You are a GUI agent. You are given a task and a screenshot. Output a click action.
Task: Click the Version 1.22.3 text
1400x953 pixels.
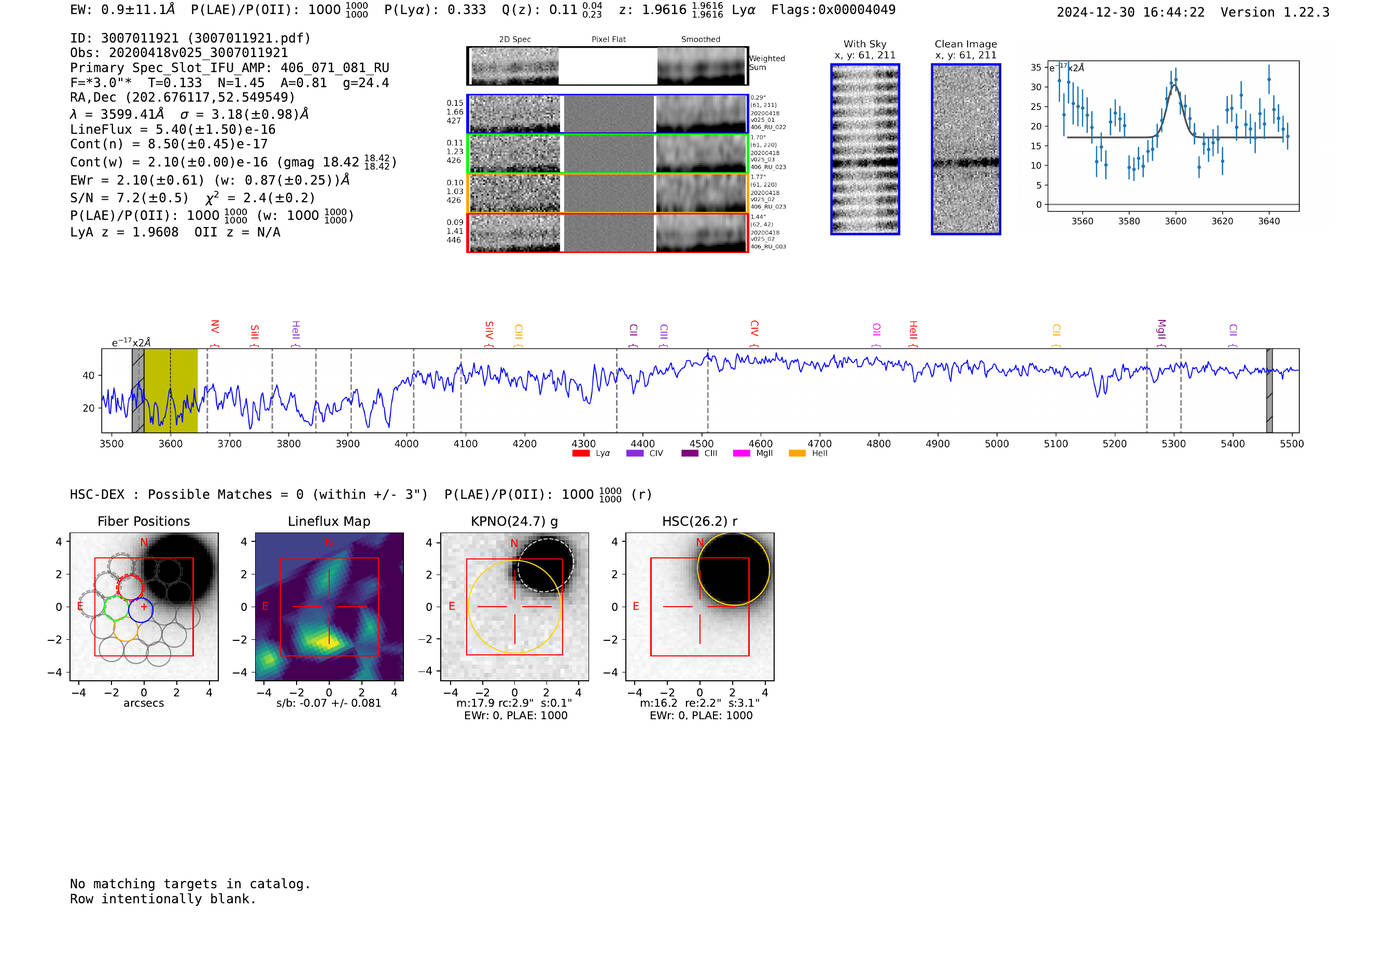coord(1275,12)
